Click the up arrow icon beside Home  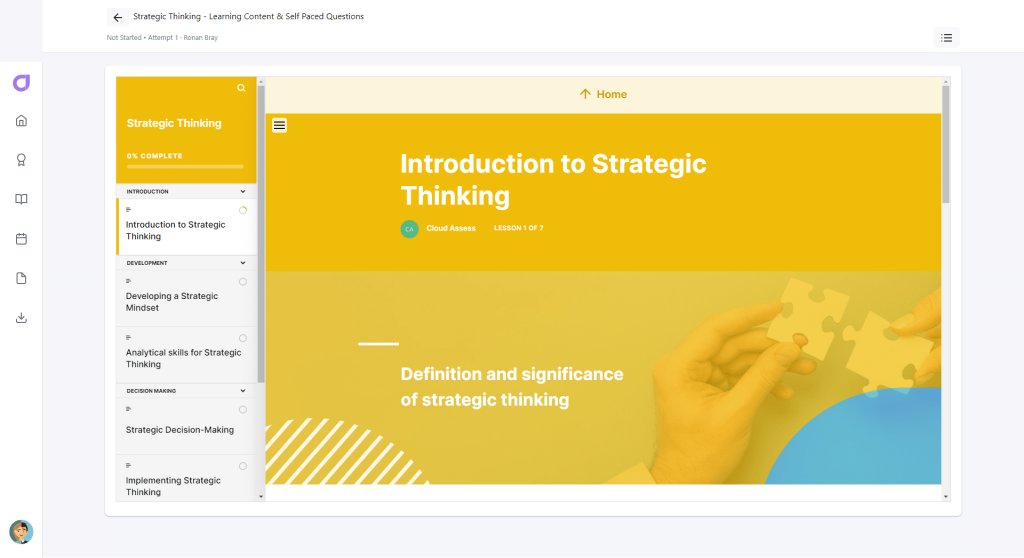click(x=585, y=94)
